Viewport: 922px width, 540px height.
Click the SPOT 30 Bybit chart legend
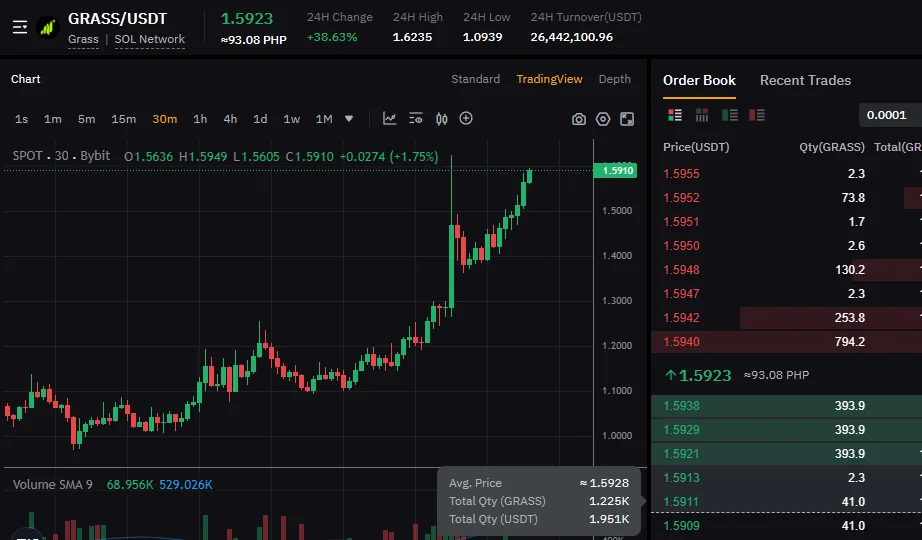61,156
